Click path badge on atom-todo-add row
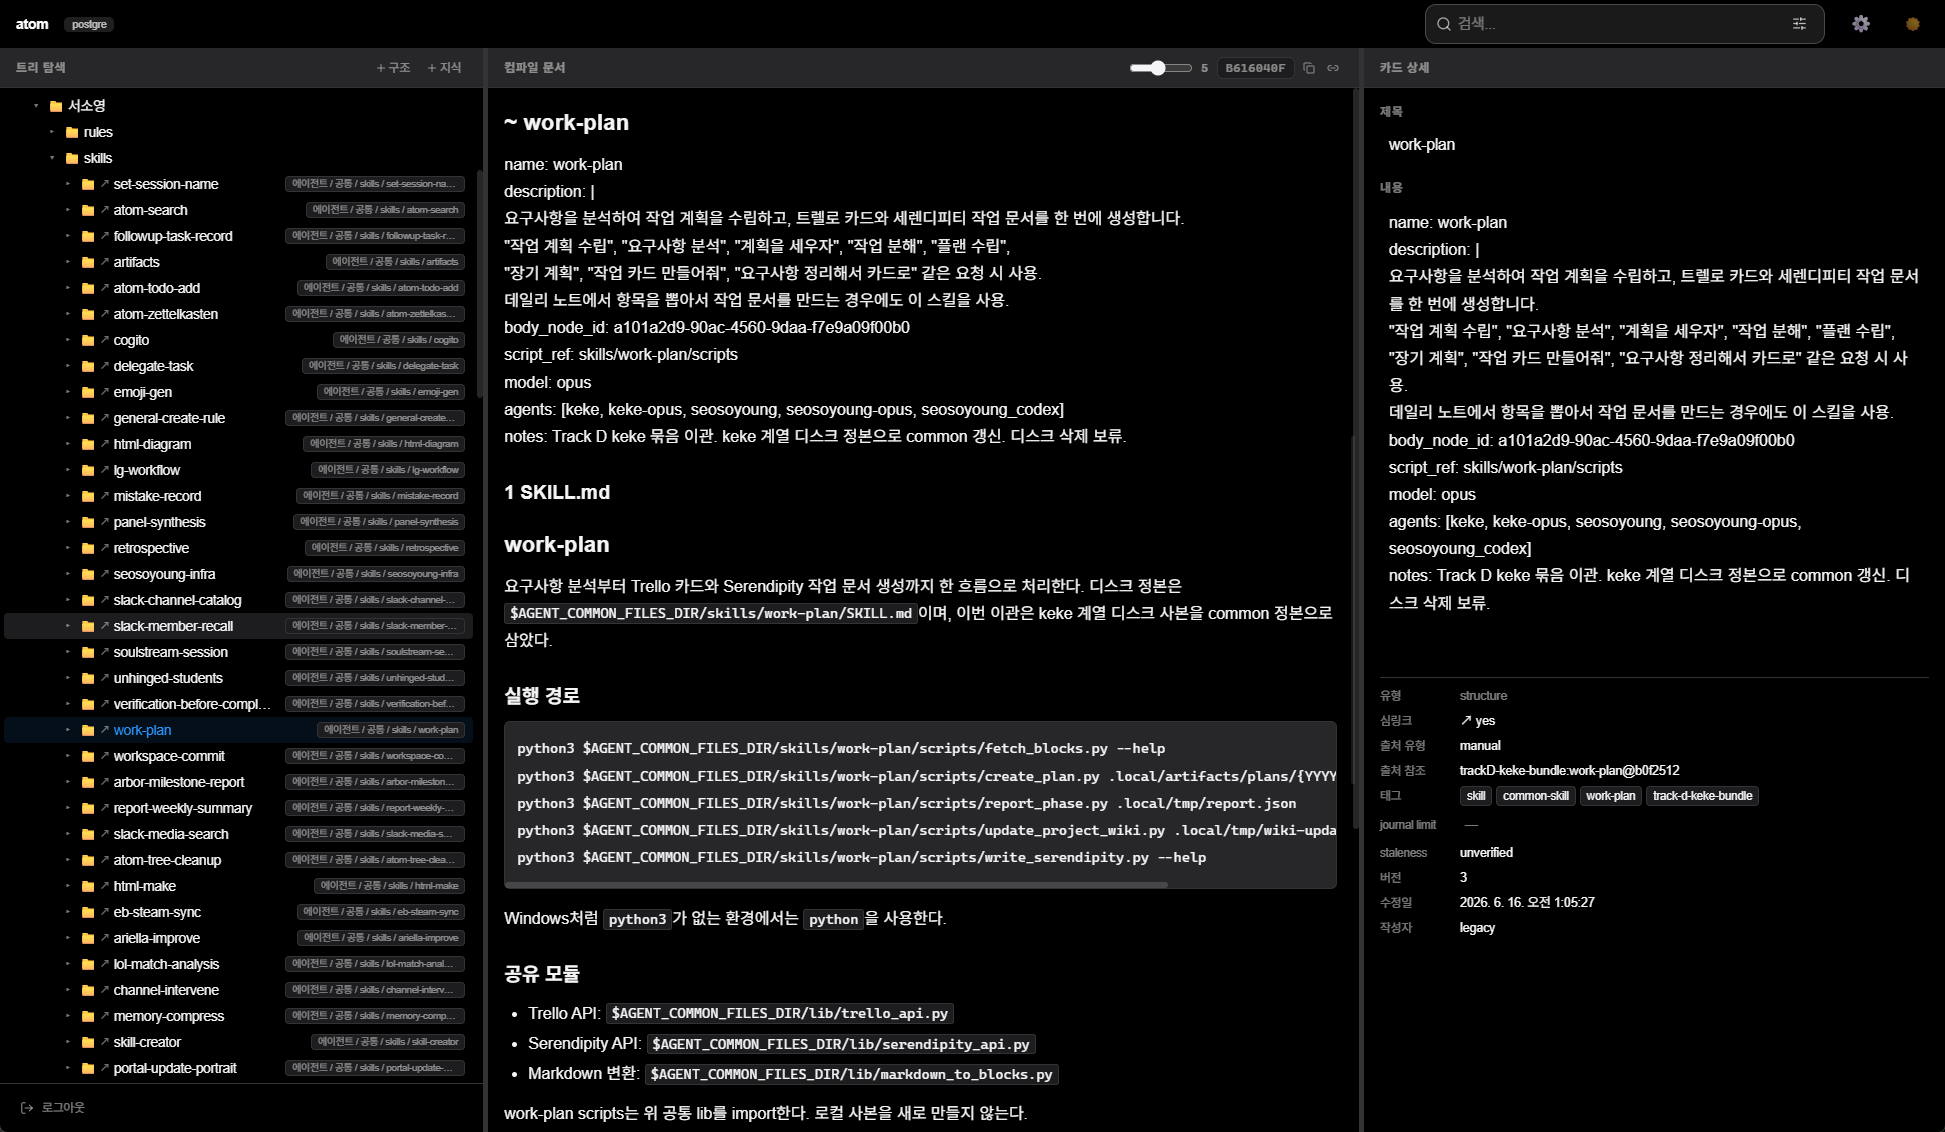Image resolution: width=1945 pixels, height=1132 pixels. (x=381, y=288)
